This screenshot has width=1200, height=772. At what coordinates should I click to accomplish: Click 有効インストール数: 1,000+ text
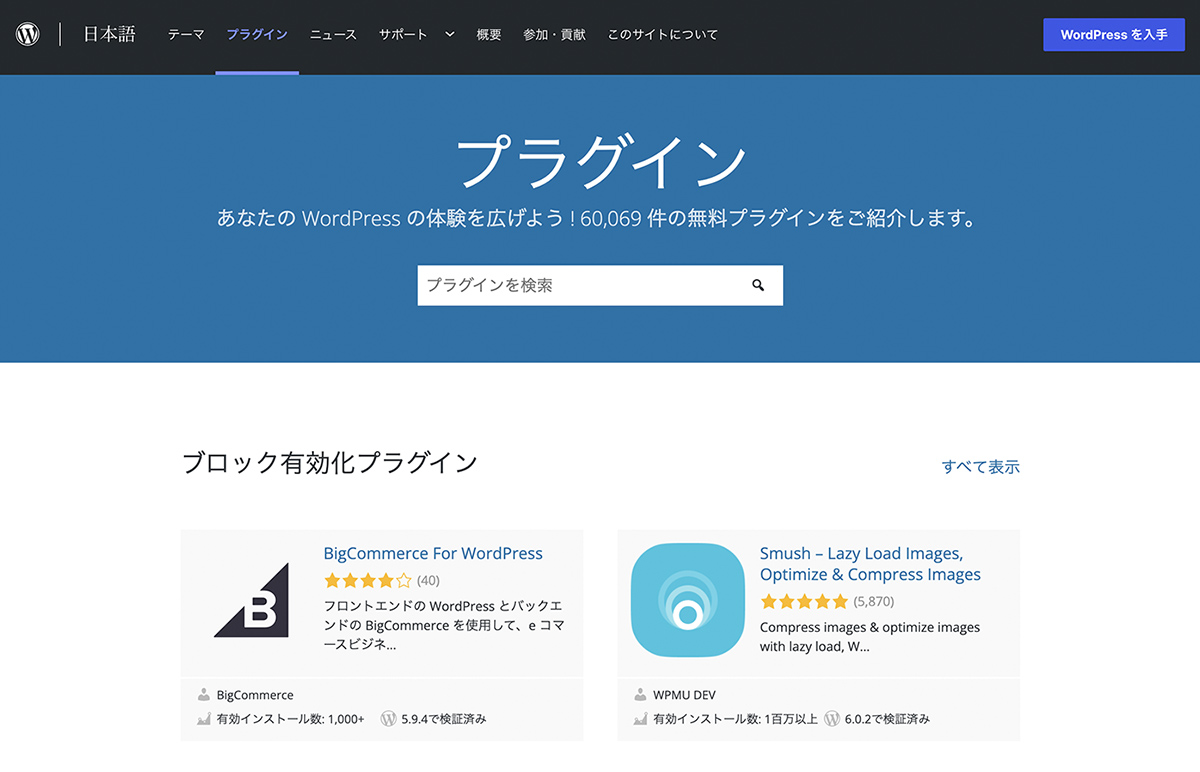[x=290, y=719]
